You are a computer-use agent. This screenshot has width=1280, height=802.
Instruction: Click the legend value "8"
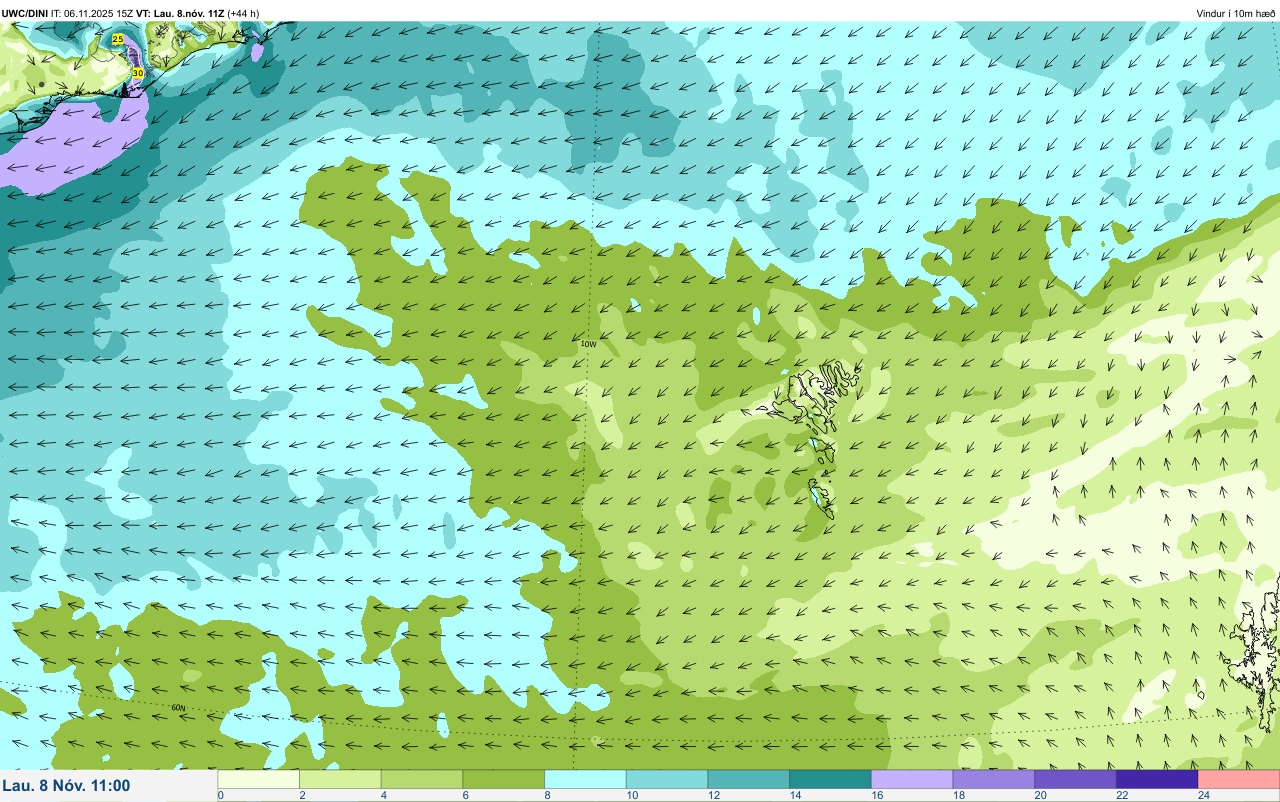click(547, 795)
